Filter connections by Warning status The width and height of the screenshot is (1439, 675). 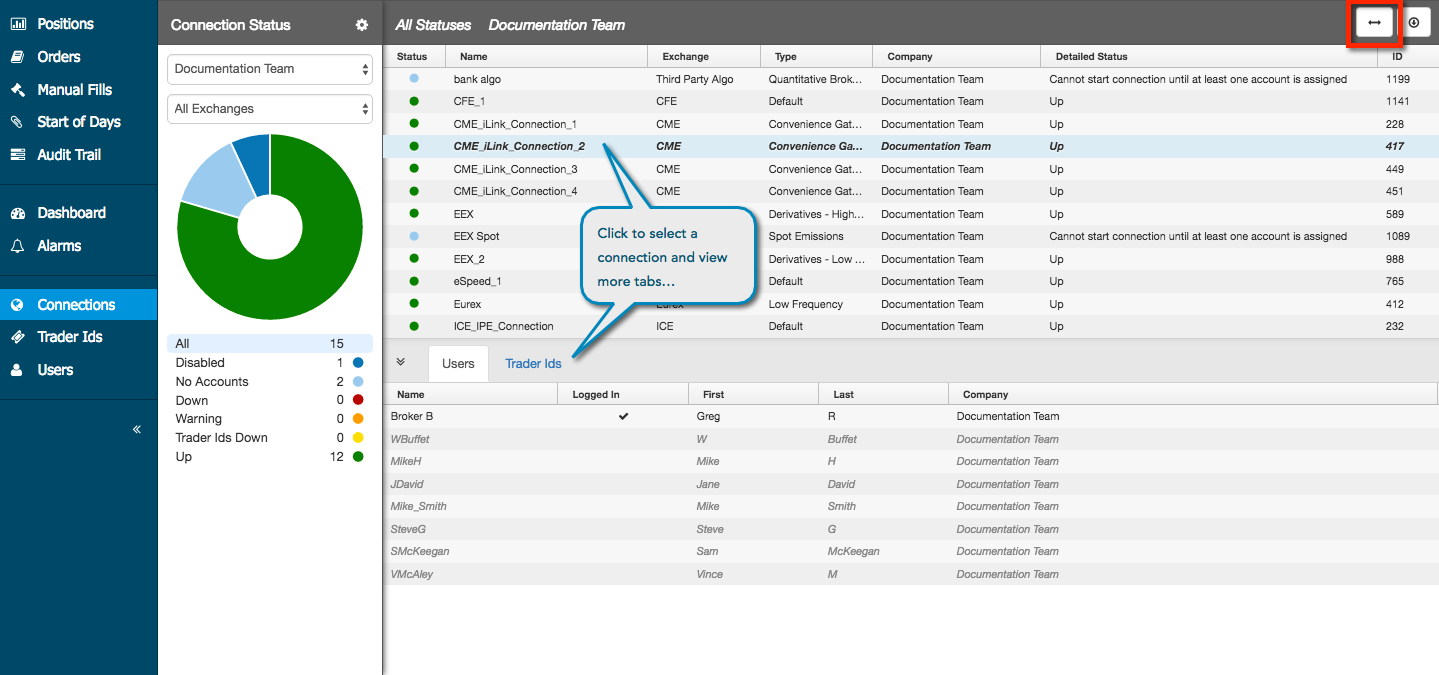[x=270, y=419]
